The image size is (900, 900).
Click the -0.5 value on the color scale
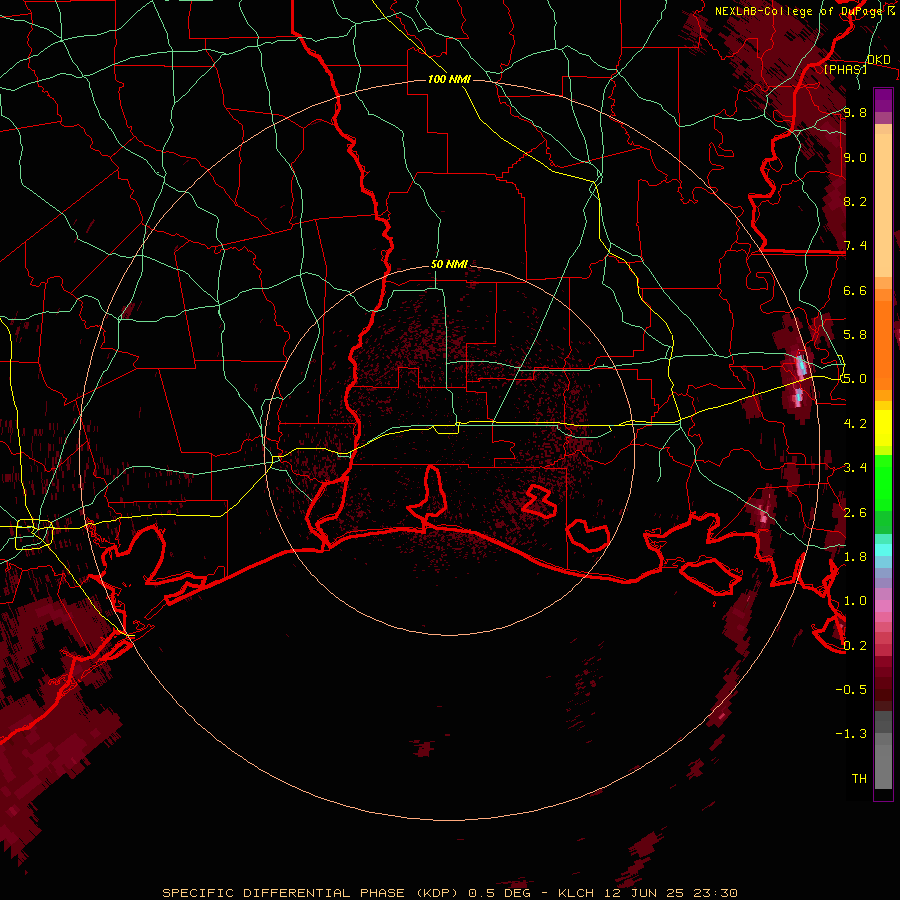click(851, 689)
